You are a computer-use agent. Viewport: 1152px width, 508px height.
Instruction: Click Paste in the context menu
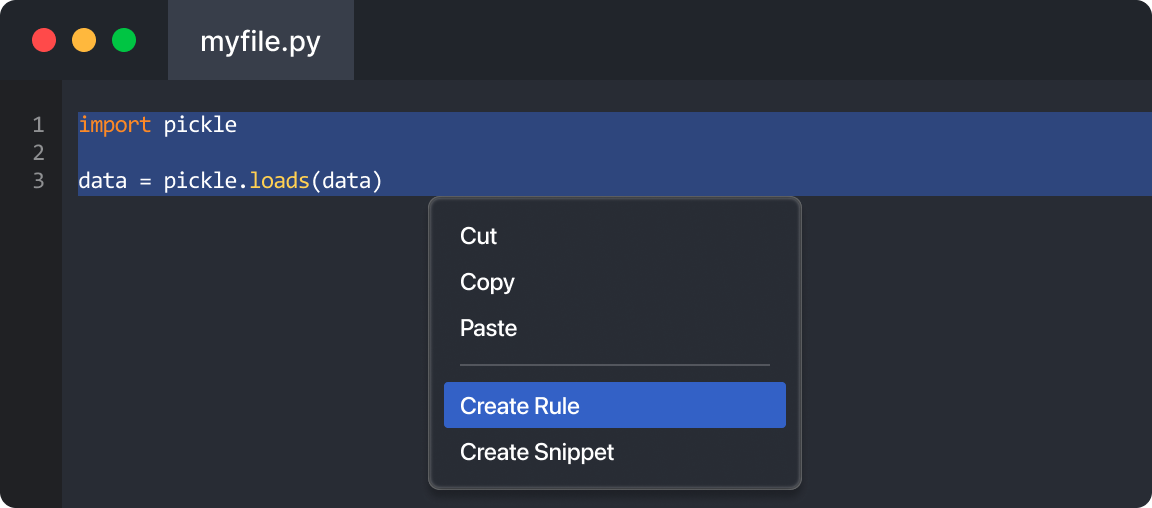(x=488, y=328)
